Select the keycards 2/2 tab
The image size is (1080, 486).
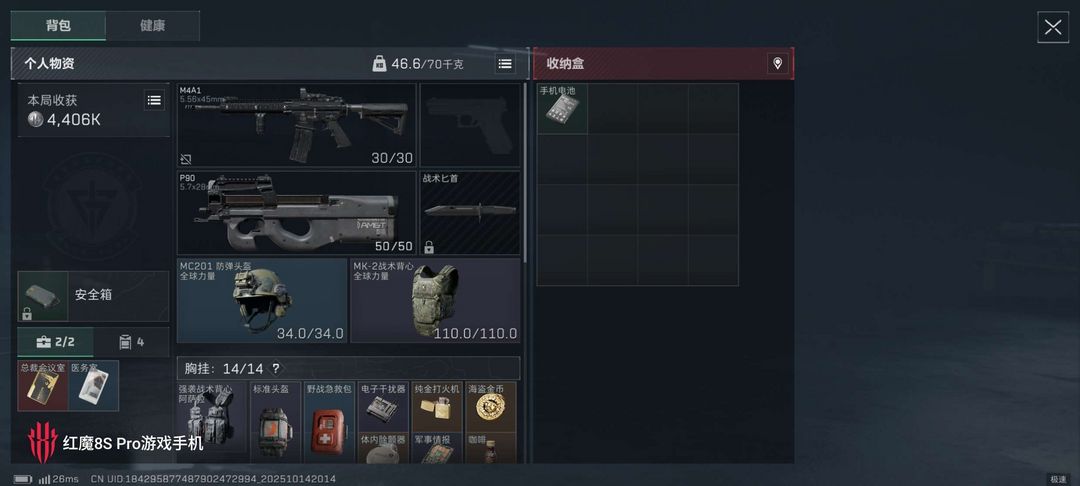click(55, 342)
